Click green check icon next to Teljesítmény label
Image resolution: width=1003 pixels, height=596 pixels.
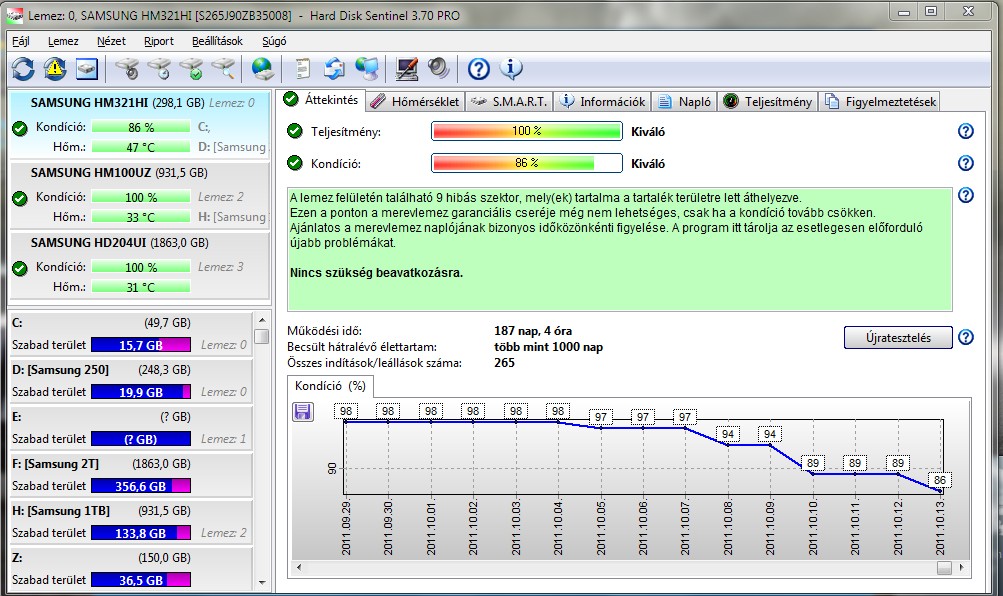(x=294, y=131)
